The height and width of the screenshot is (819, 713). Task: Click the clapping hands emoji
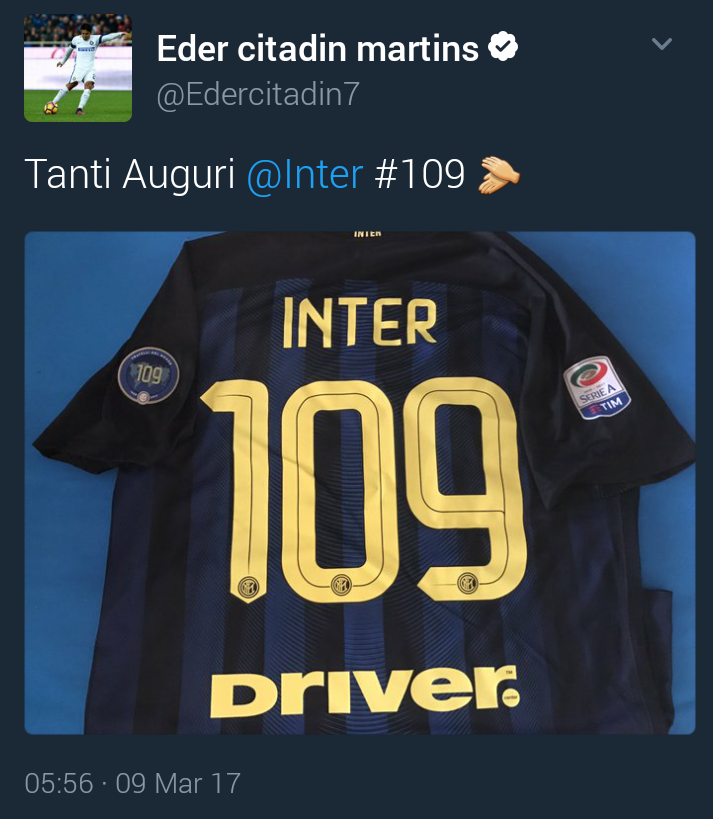click(499, 175)
